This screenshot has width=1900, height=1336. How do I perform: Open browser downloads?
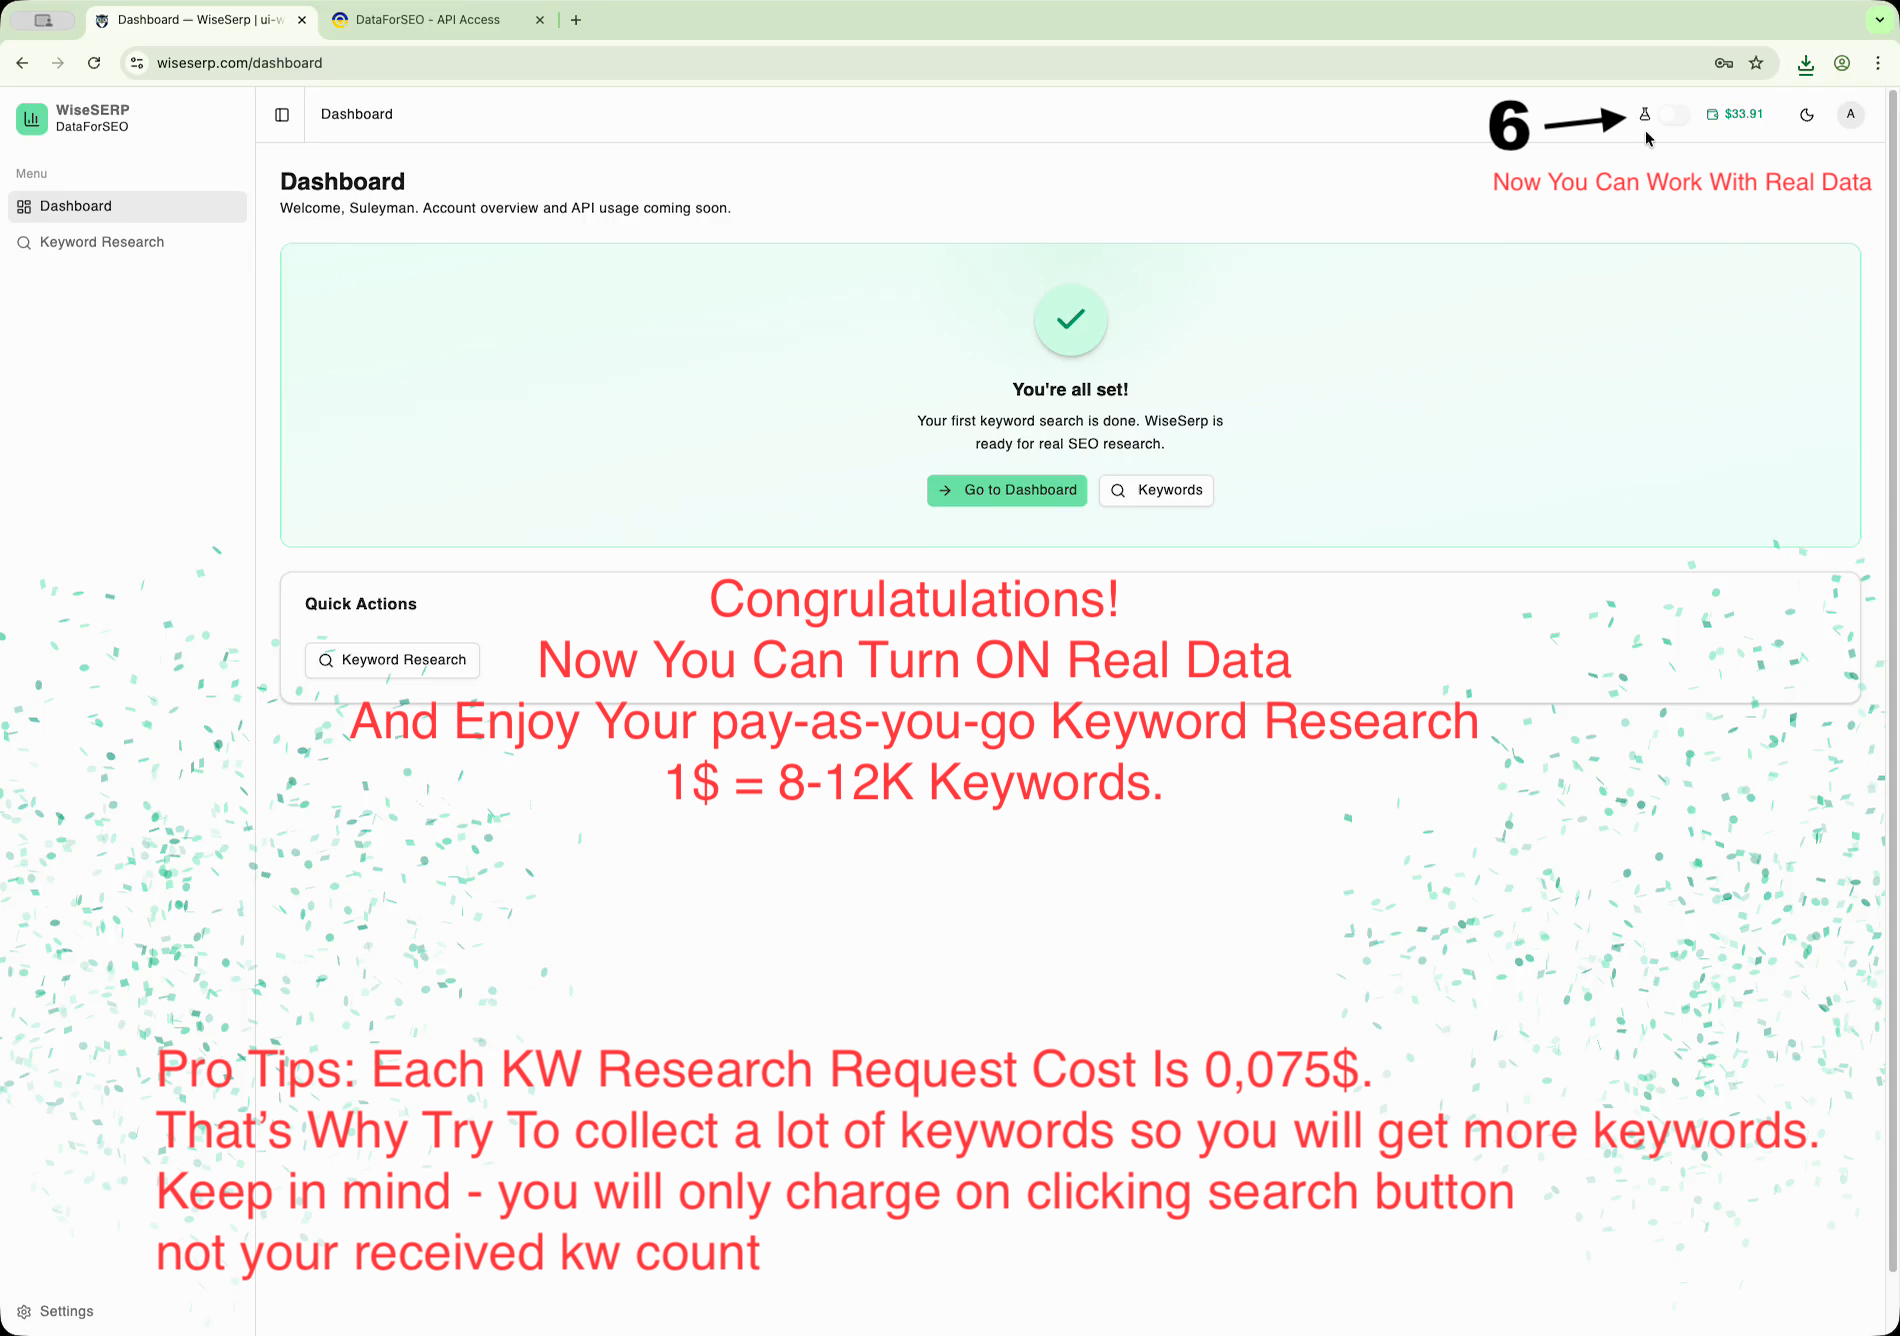(x=1806, y=64)
